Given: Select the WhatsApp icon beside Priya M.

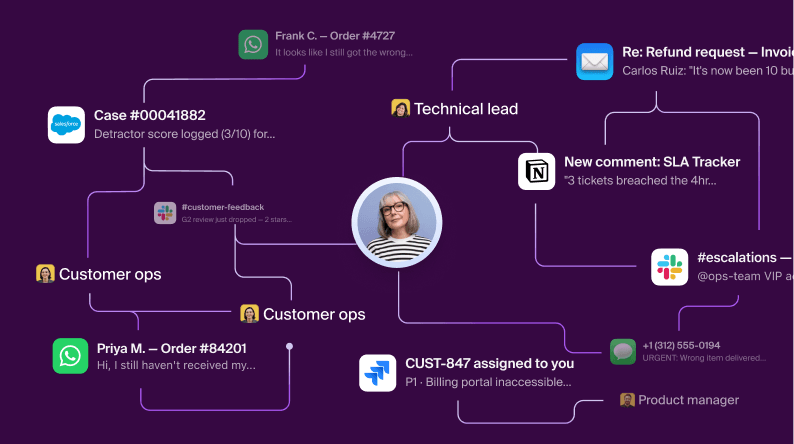Looking at the screenshot, I should coord(70,356).
